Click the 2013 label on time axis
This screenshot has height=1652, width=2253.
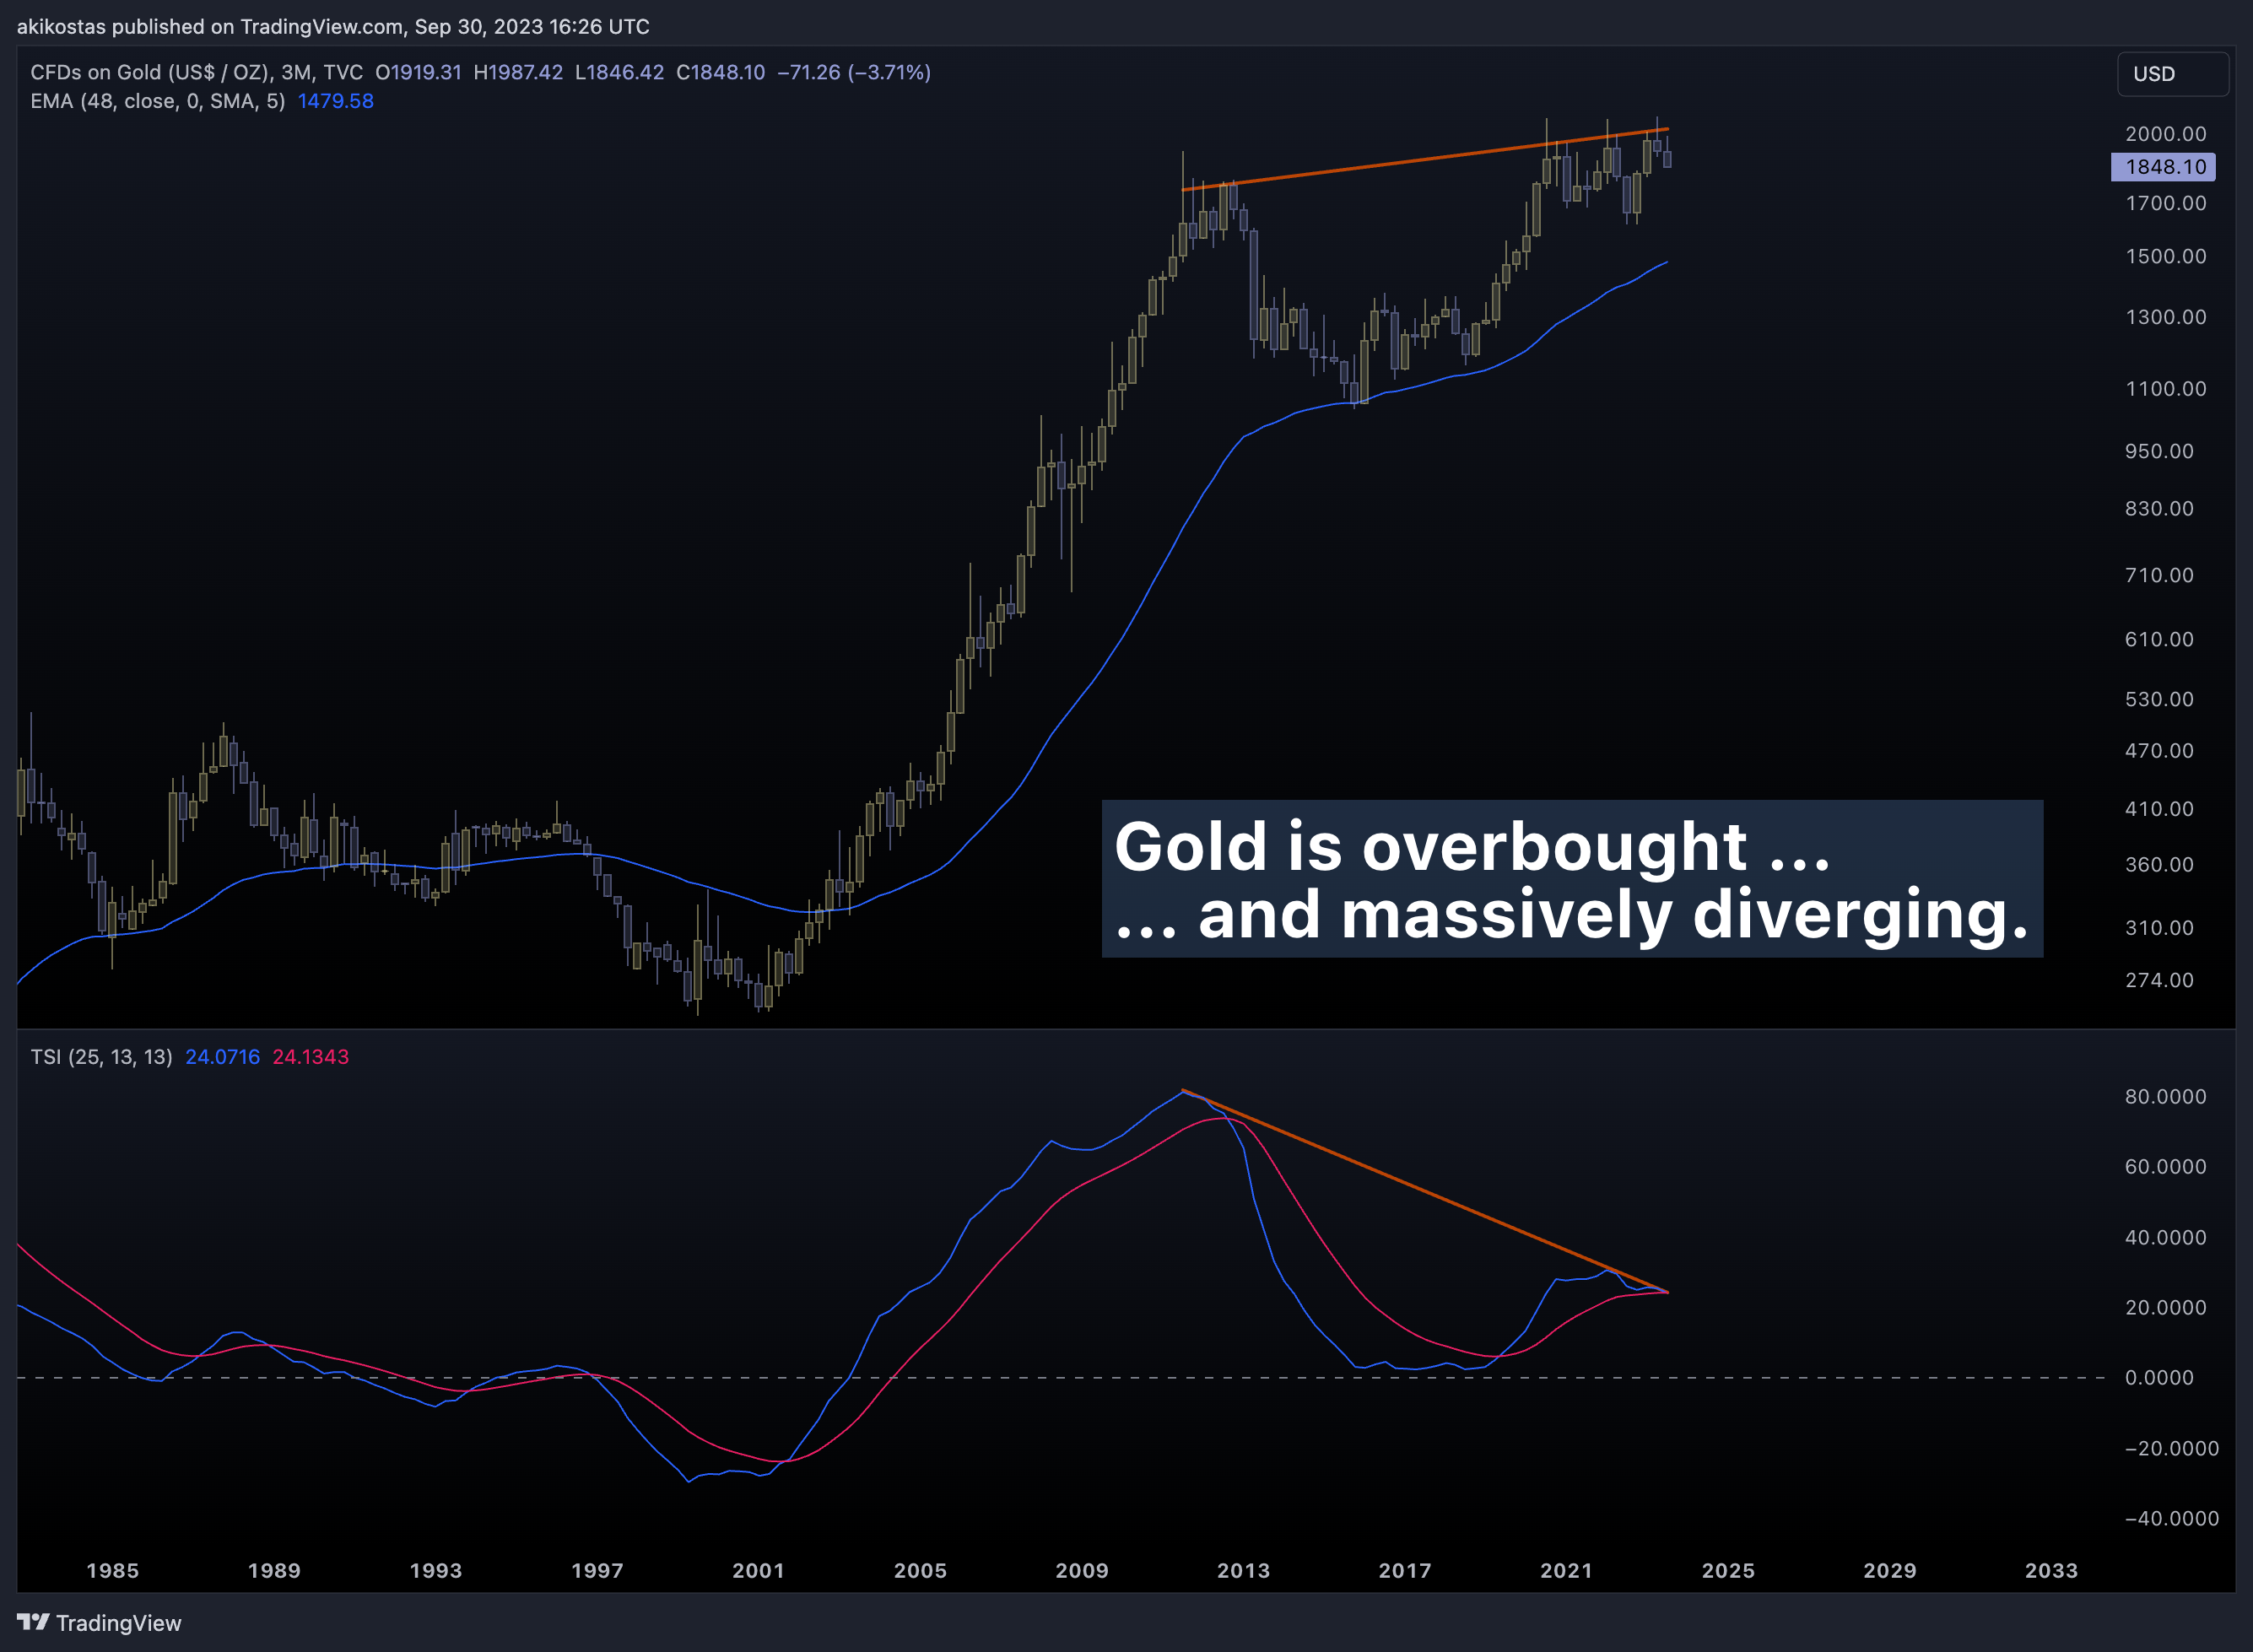tap(1243, 1571)
